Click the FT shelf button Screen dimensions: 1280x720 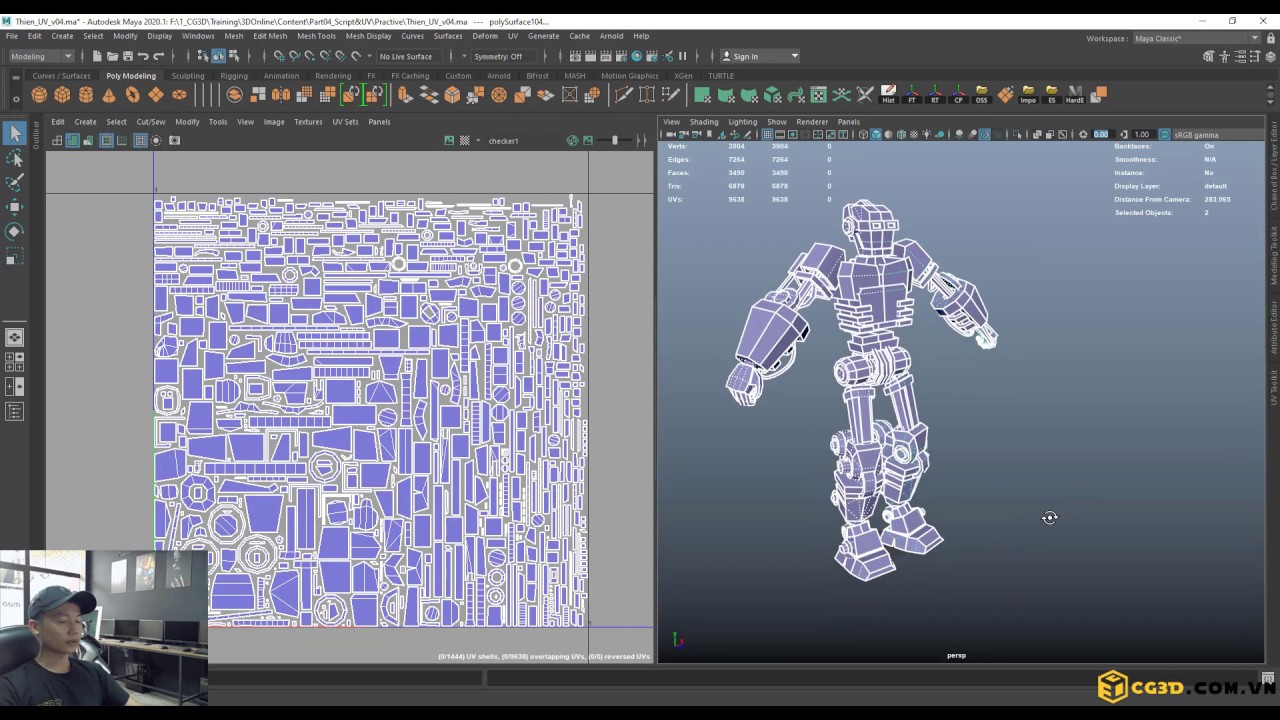(911, 95)
